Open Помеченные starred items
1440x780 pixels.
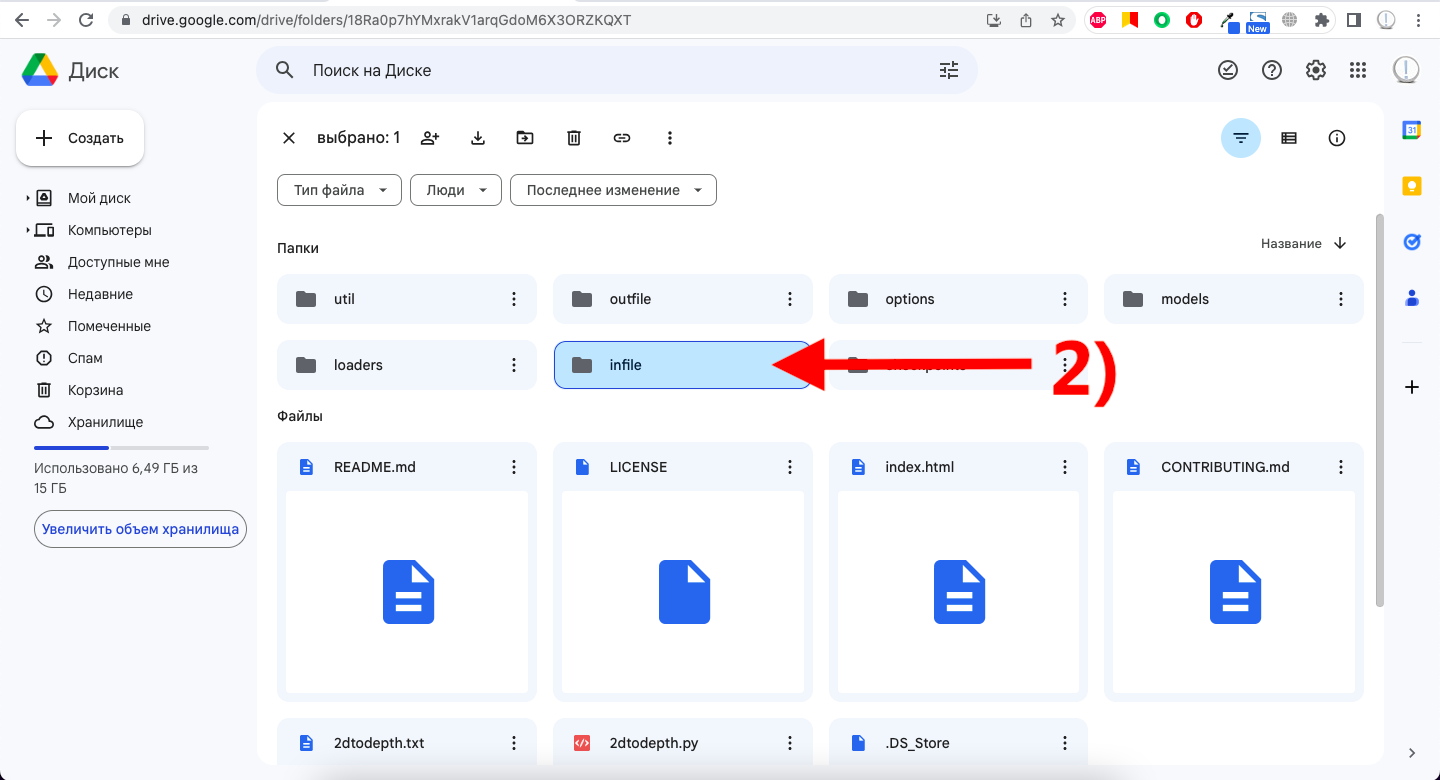tap(109, 326)
